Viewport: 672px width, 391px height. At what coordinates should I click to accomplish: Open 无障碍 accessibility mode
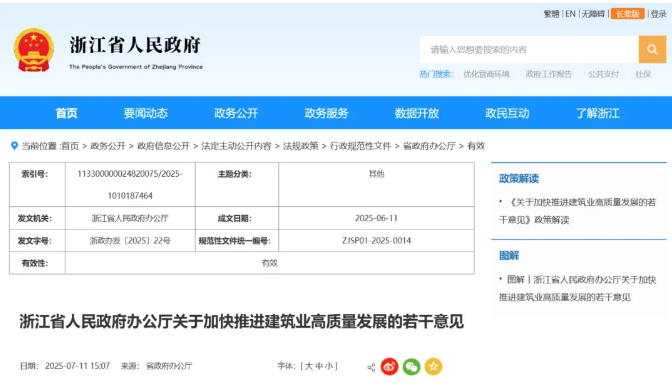(x=593, y=14)
